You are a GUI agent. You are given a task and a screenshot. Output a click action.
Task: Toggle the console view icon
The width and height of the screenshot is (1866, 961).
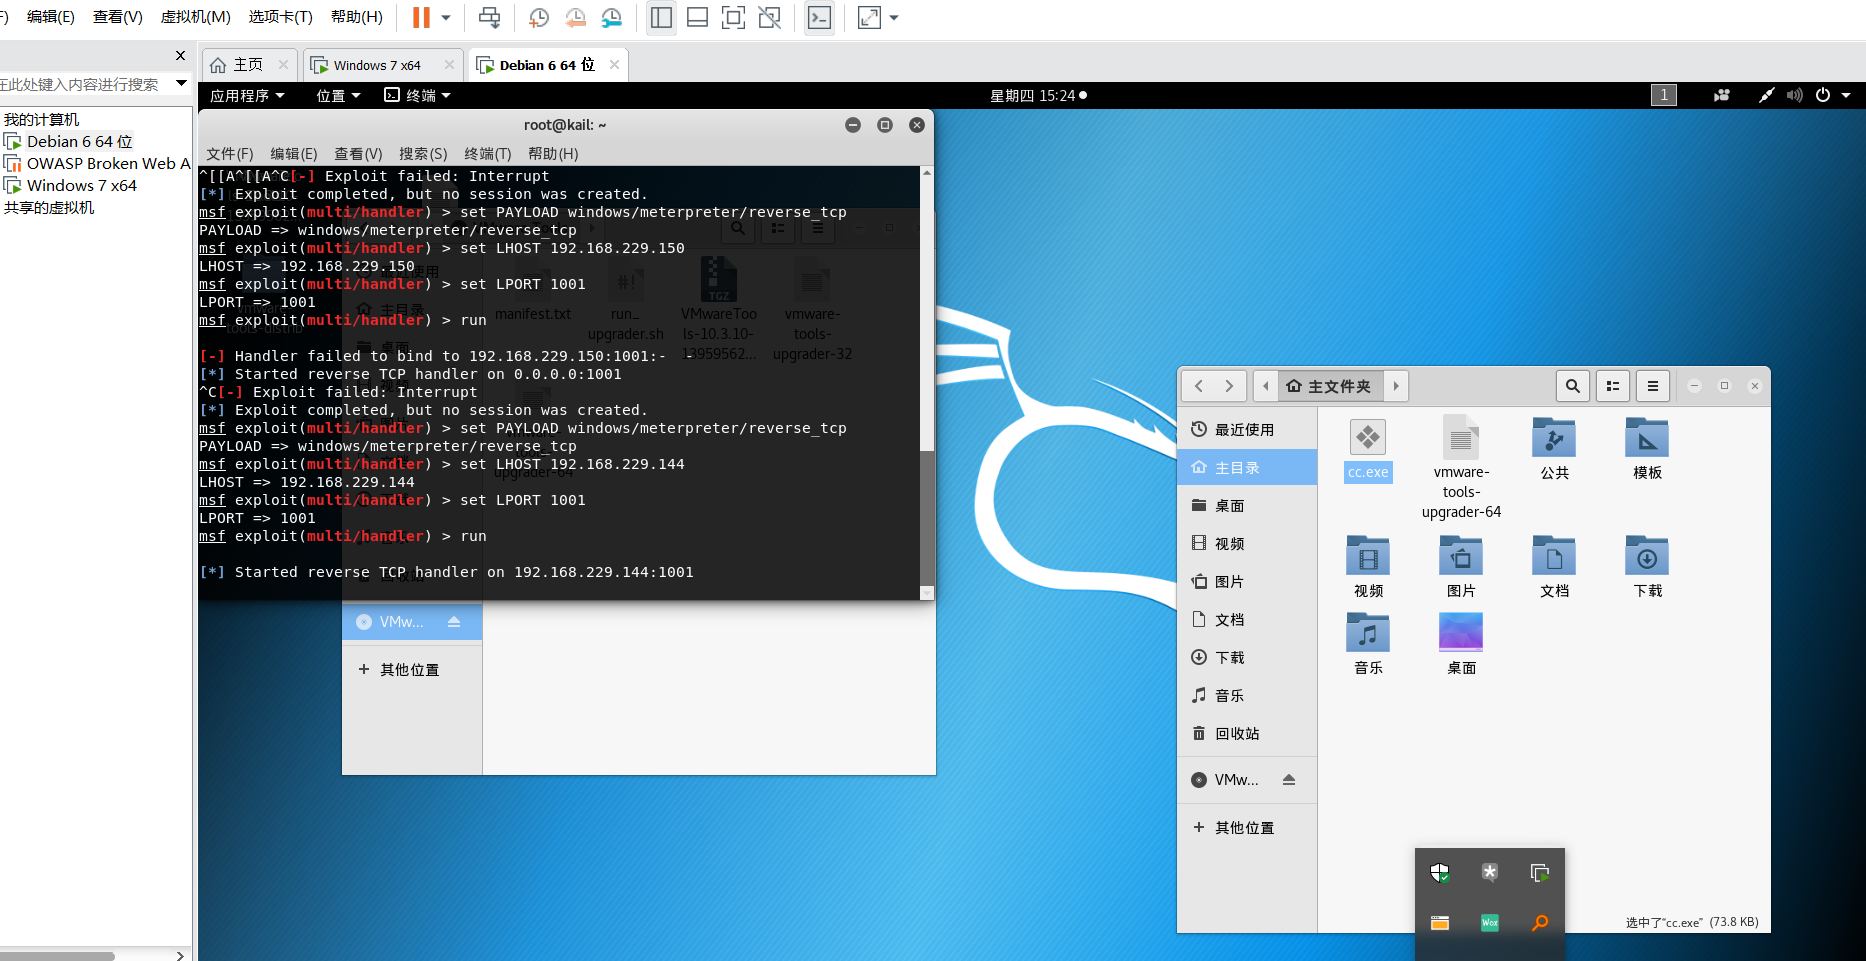(819, 17)
